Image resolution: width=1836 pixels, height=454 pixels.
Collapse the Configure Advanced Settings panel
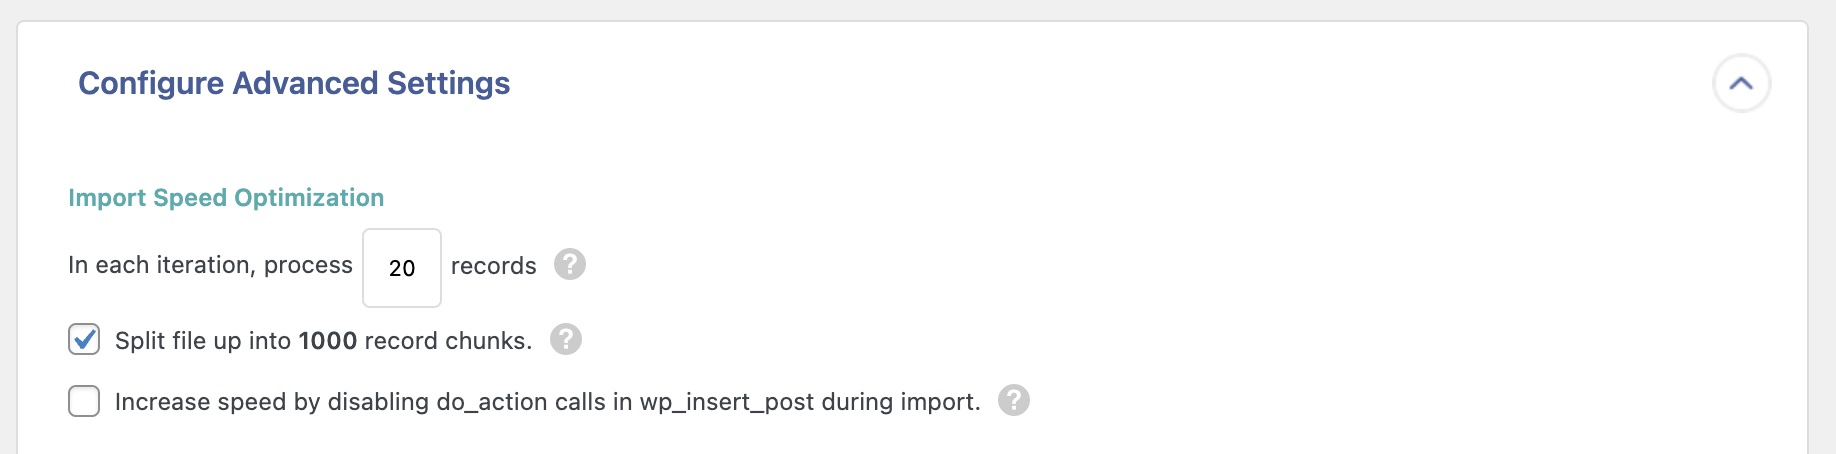pyautogui.click(x=1741, y=83)
